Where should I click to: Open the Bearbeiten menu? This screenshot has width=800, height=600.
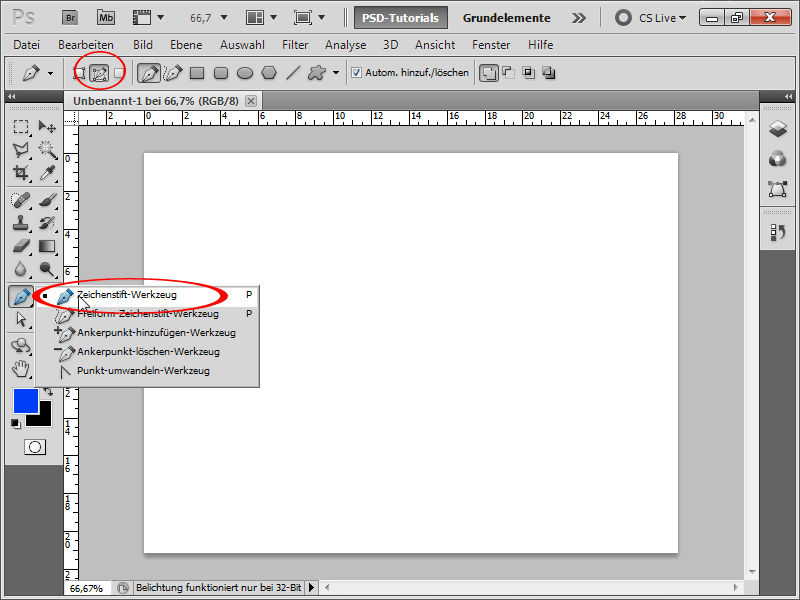[86, 45]
